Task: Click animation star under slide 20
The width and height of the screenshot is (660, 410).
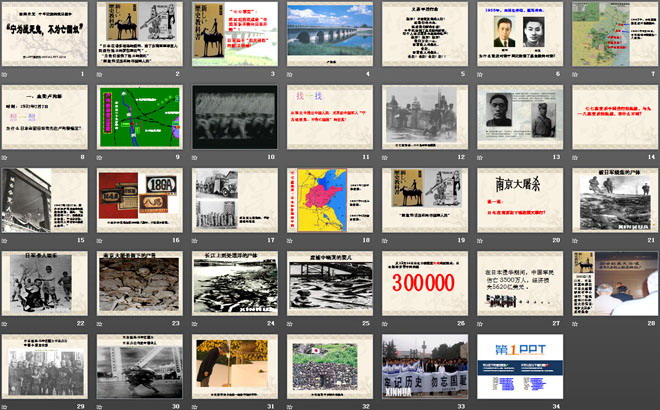Action: point(480,240)
